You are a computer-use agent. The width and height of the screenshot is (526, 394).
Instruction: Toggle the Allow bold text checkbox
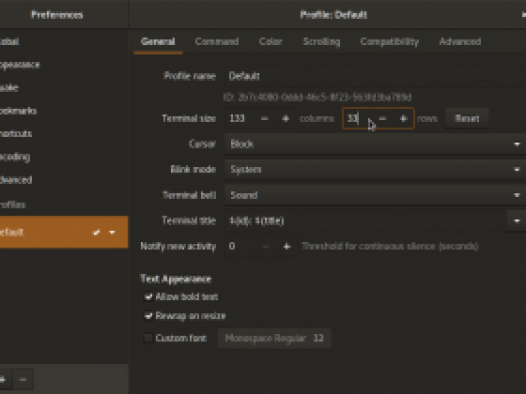(148, 297)
